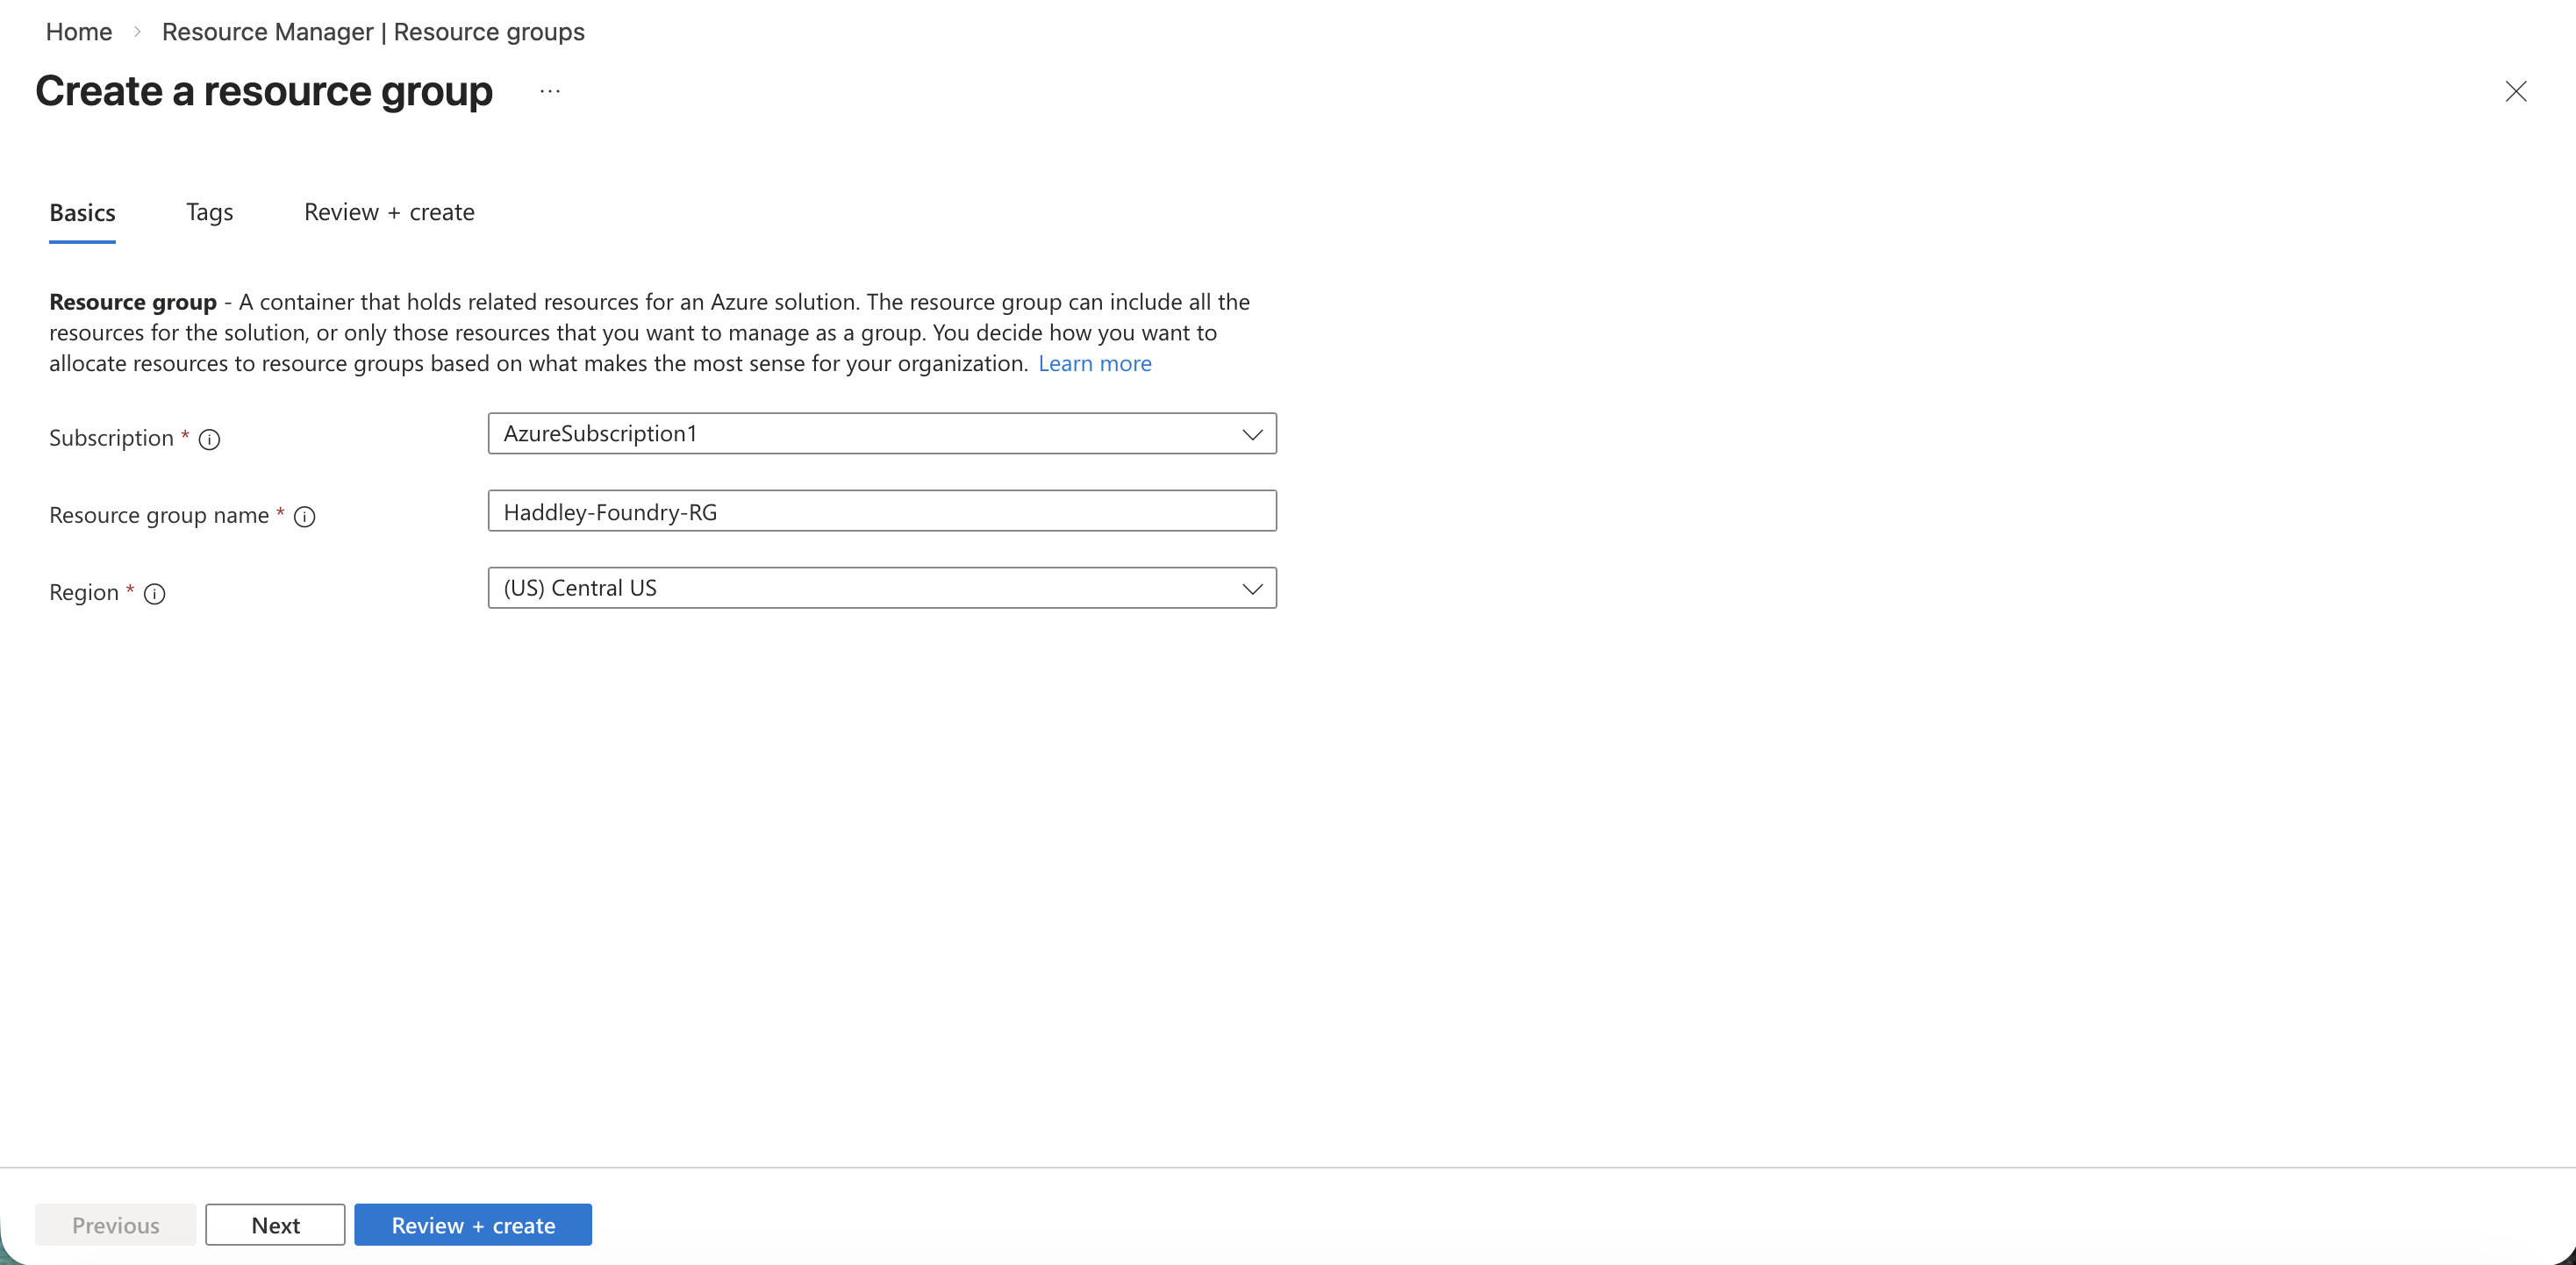The width and height of the screenshot is (2576, 1265).
Task: Follow the Learn more link
Action: coord(1094,363)
